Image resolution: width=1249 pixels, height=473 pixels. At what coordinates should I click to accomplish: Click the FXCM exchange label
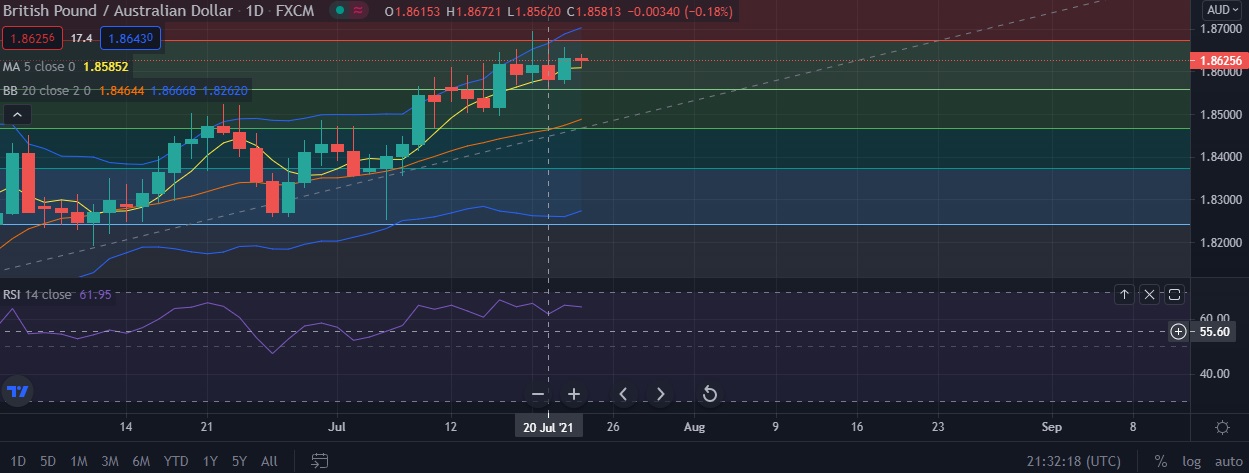297,11
